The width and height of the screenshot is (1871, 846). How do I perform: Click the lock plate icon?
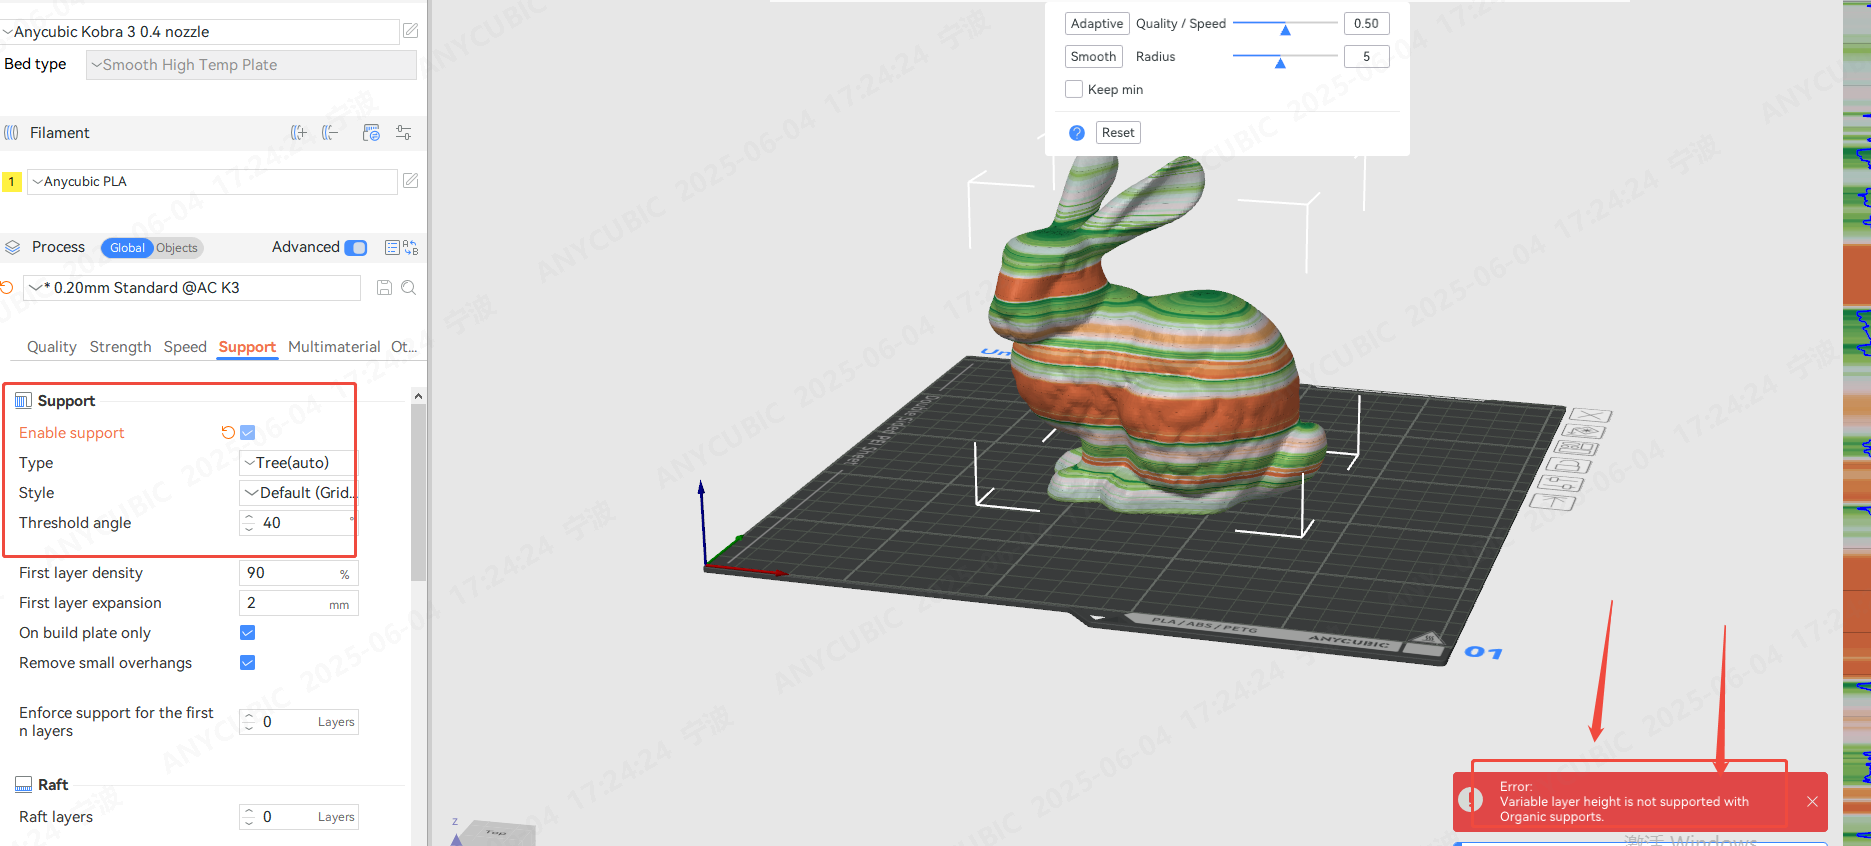[x=1570, y=465]
